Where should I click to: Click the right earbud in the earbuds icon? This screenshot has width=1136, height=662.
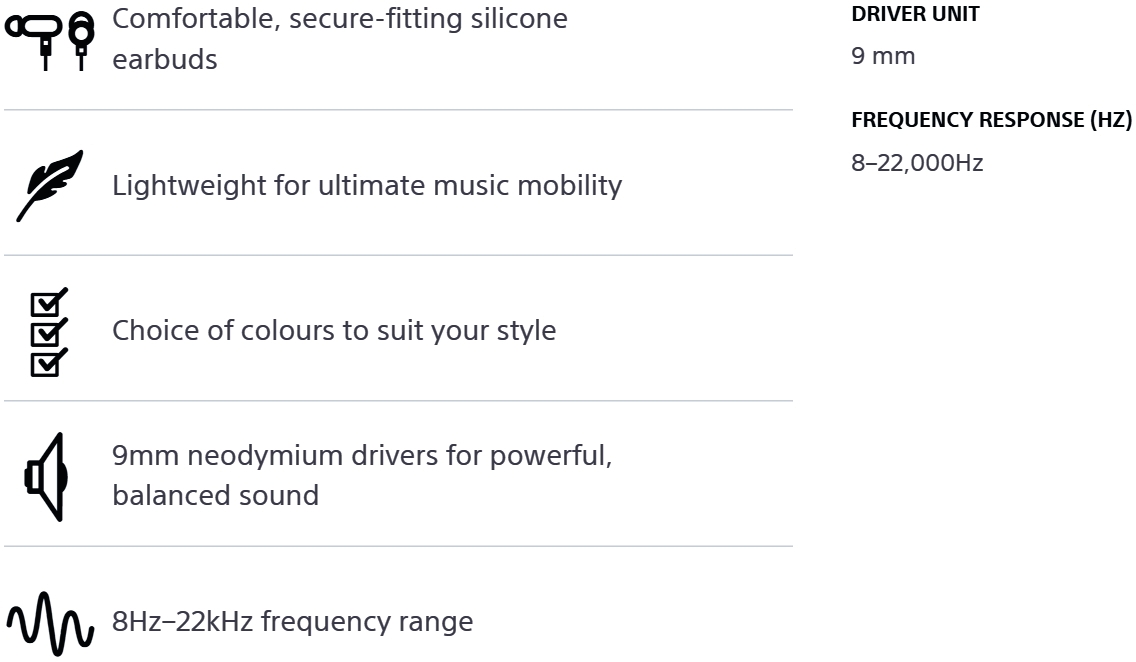pos(81,36)
